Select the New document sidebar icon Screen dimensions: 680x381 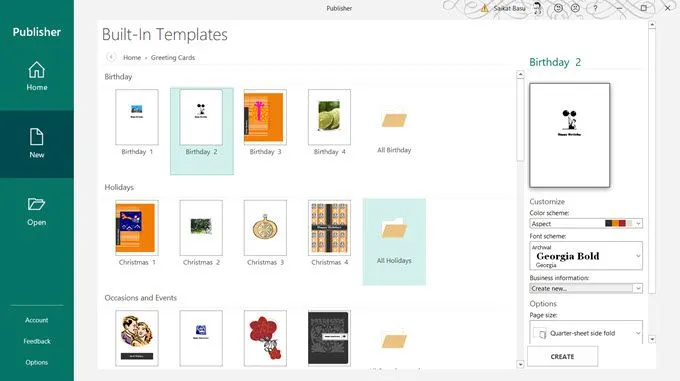(x=36, y=144)
